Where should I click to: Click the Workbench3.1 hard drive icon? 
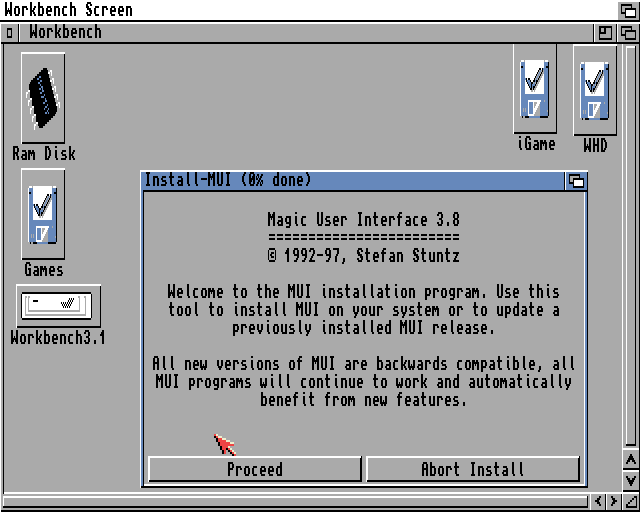click(x=58, y=305)
